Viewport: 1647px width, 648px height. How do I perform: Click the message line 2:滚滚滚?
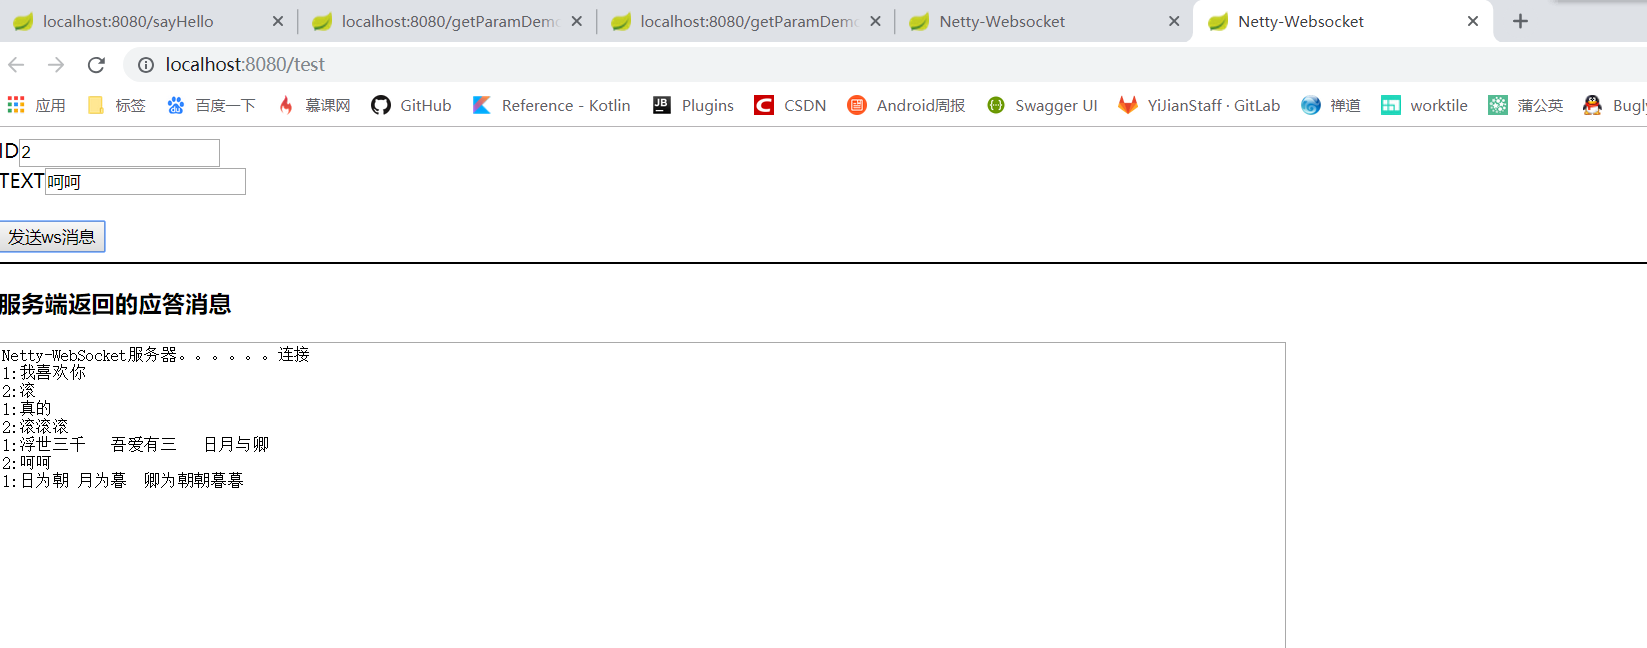pyautogui.click(x=35, y=427)
